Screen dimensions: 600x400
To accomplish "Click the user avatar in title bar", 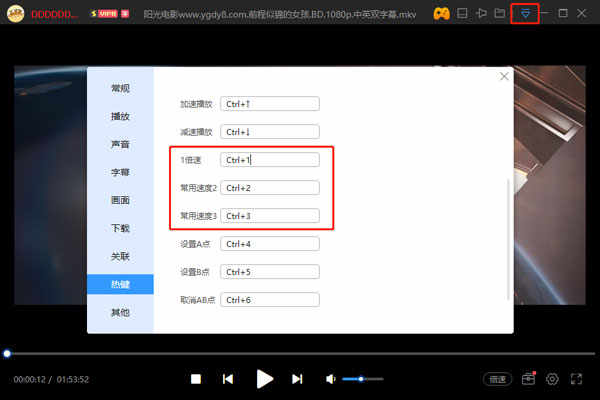I will (16, 14).
